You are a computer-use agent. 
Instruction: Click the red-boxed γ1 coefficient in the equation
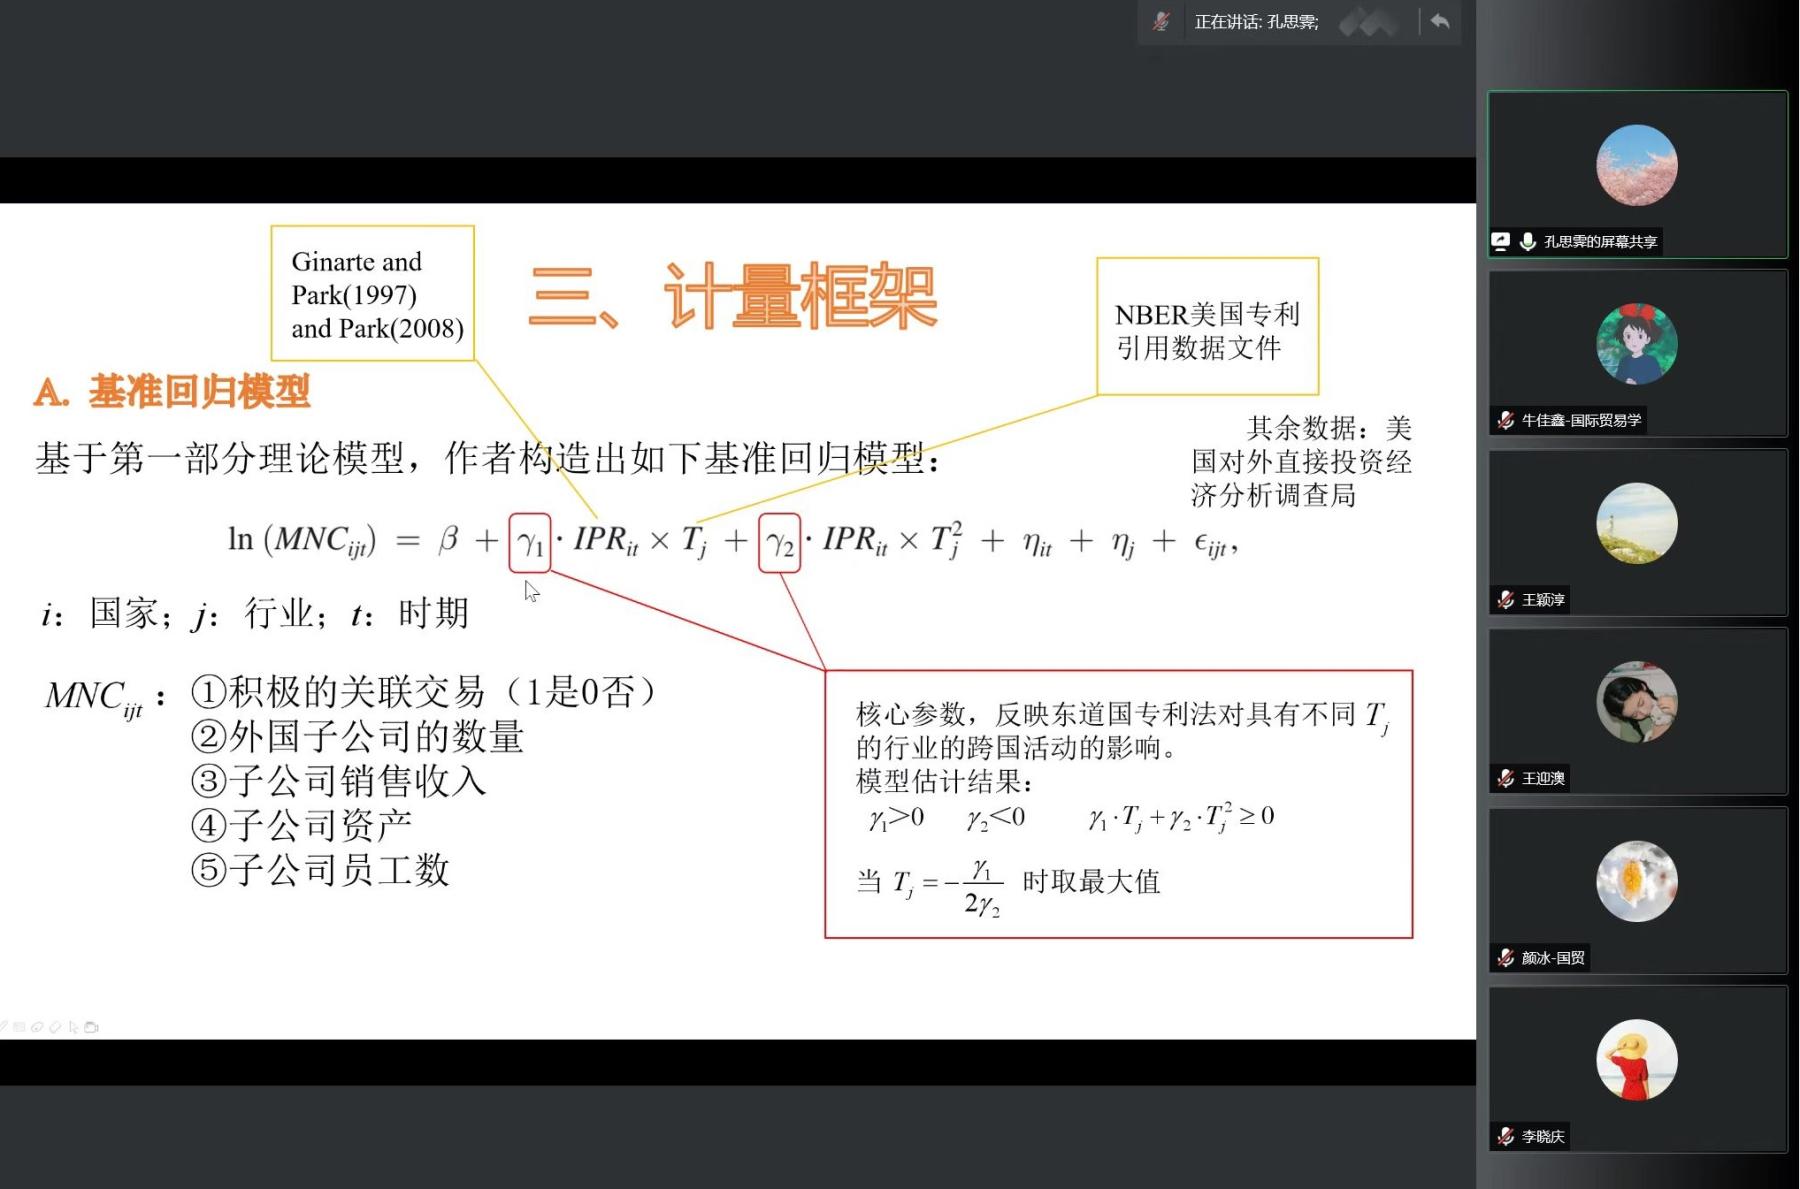click(x=530, y=543)
